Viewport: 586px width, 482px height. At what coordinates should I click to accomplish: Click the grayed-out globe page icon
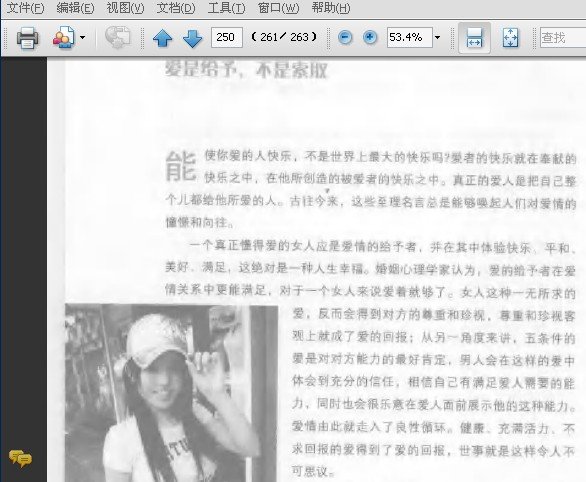point(118,37)
